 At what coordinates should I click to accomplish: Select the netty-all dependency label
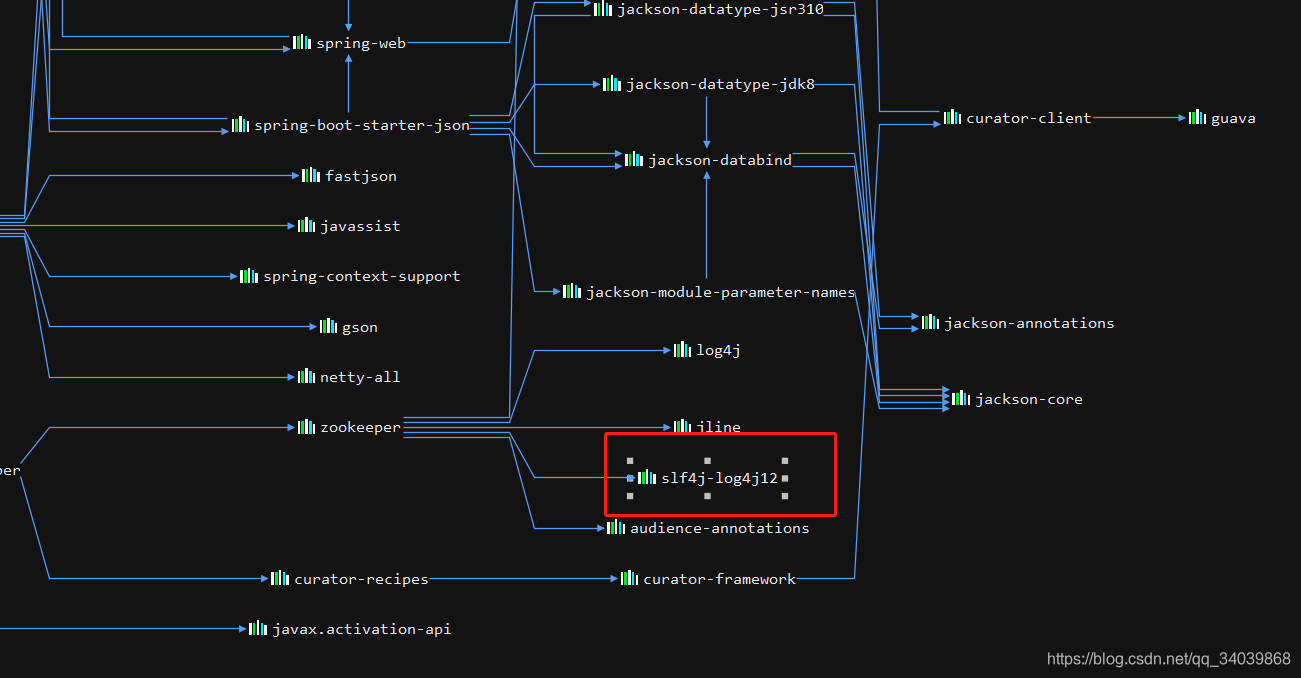point(360,377)
